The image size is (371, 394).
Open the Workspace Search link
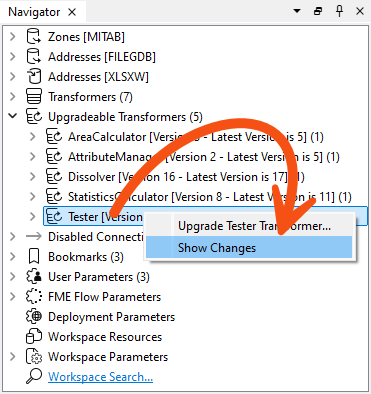pos(100,377)
